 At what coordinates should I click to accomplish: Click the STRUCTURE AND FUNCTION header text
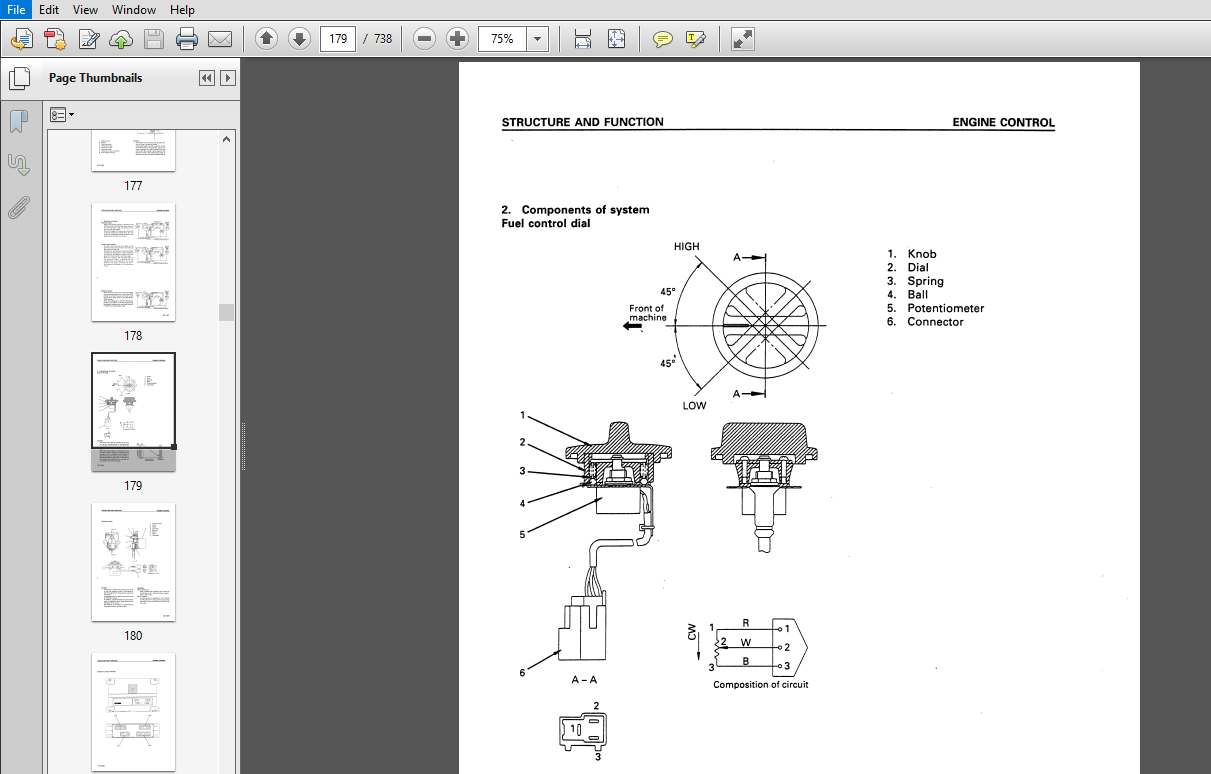(582, 122)
